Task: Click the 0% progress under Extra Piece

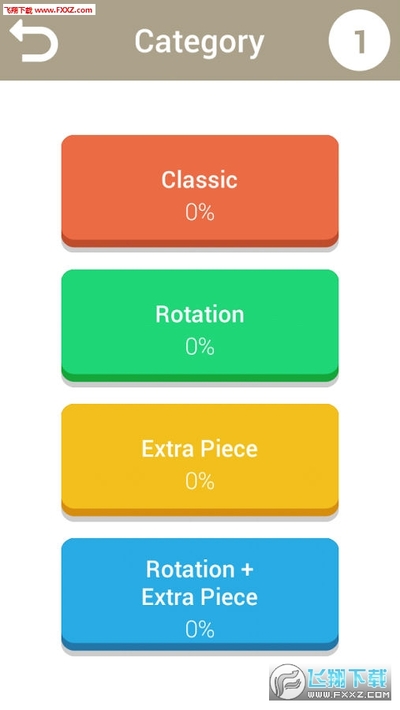Action: (200, 481)
